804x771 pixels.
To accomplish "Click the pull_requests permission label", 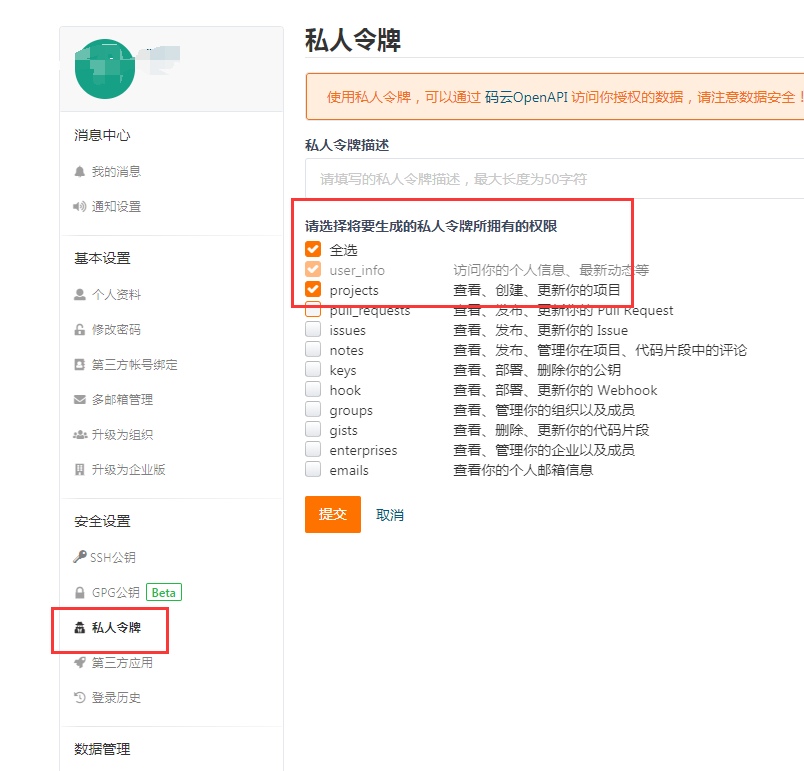I will [370, 311].
